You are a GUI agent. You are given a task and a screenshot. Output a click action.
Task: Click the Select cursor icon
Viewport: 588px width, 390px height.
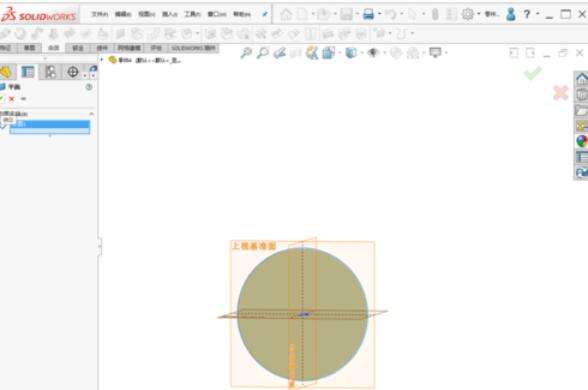click(x=412, y=14)
